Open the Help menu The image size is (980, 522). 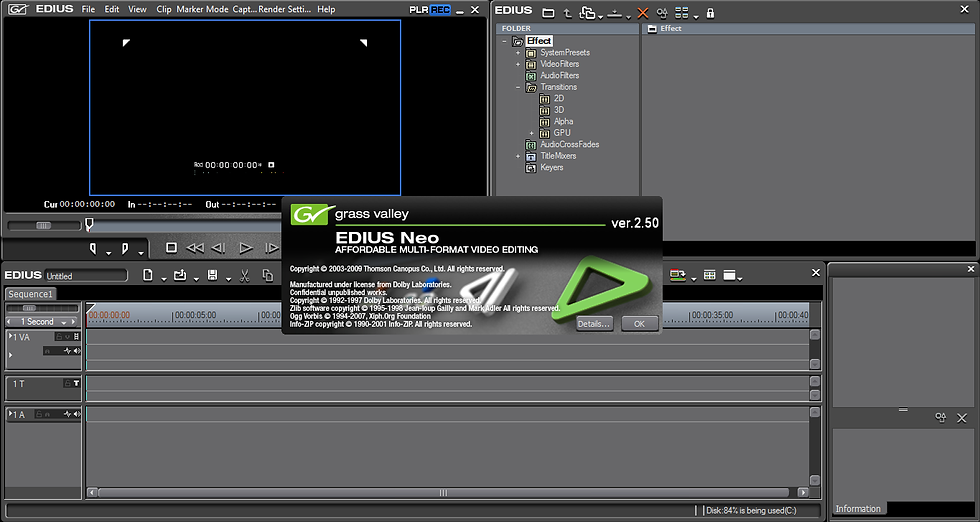coord(326,9)
